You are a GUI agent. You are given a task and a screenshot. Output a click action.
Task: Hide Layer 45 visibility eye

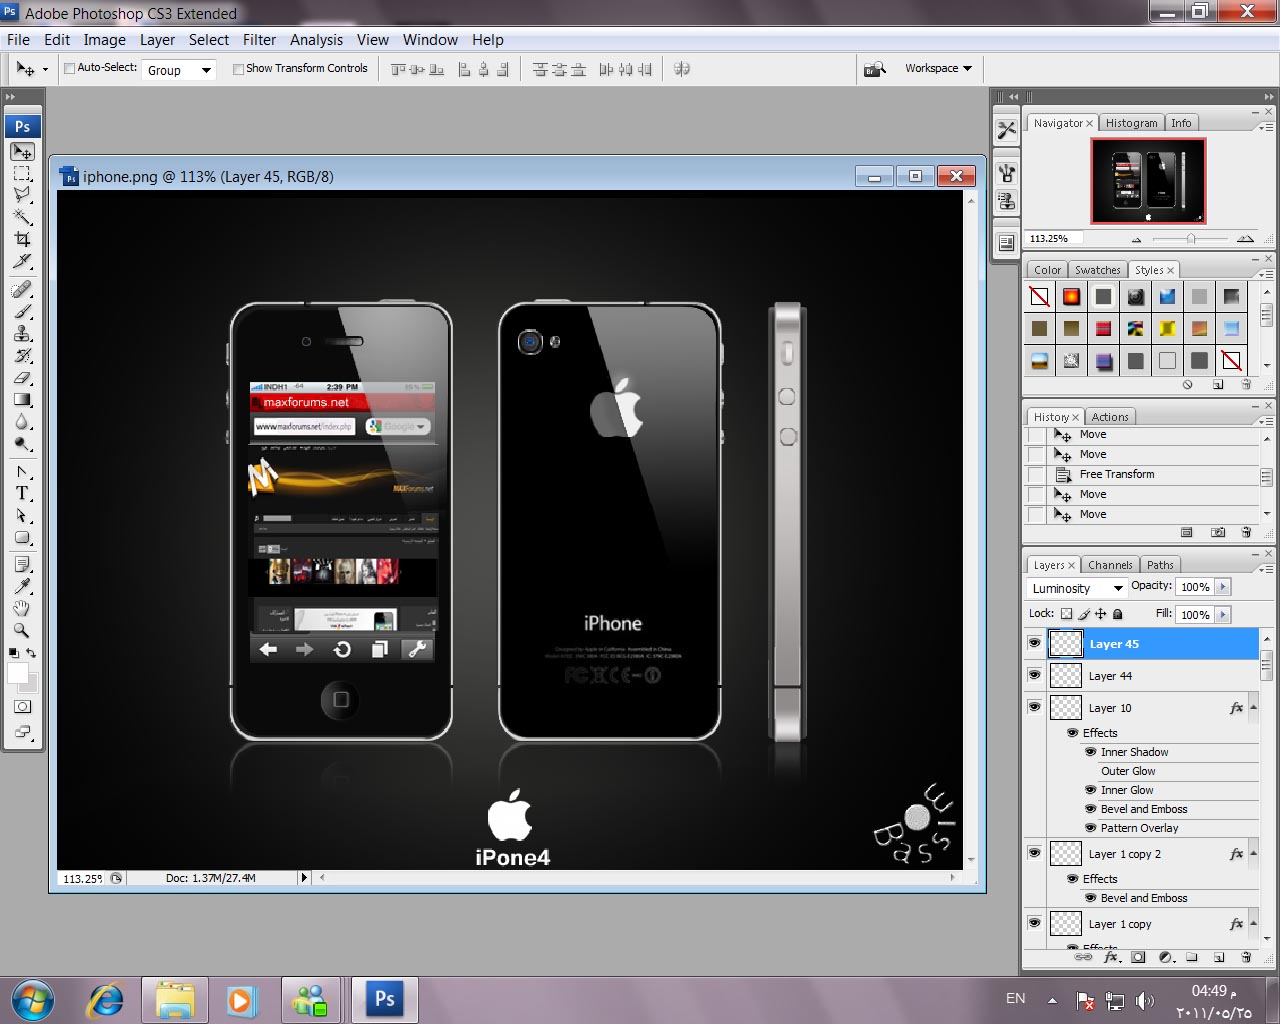pyautogui.click(x=1034, y=643)
